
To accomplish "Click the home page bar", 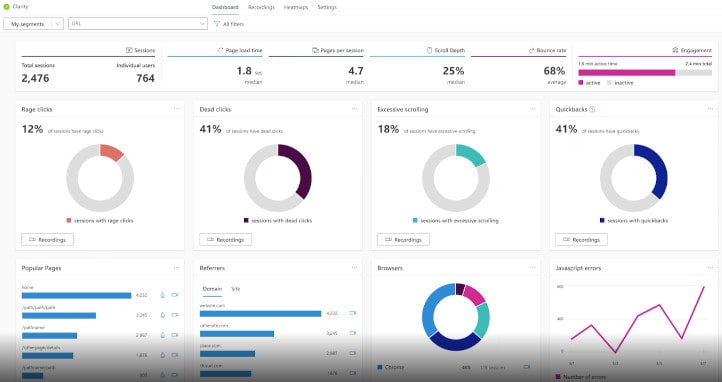I will tap(76, 295).
